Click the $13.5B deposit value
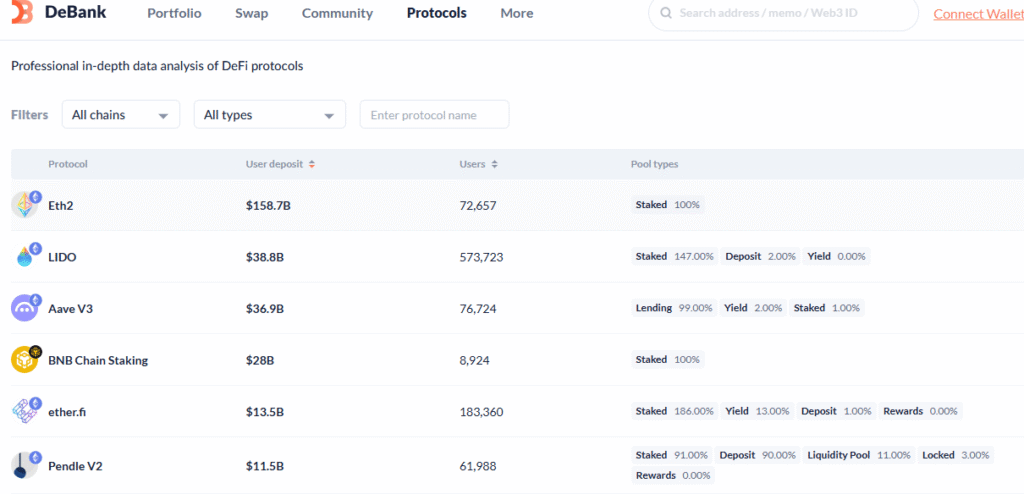Screen dimensions: 1024x494 pyautogui.click(x=264, y=412)
